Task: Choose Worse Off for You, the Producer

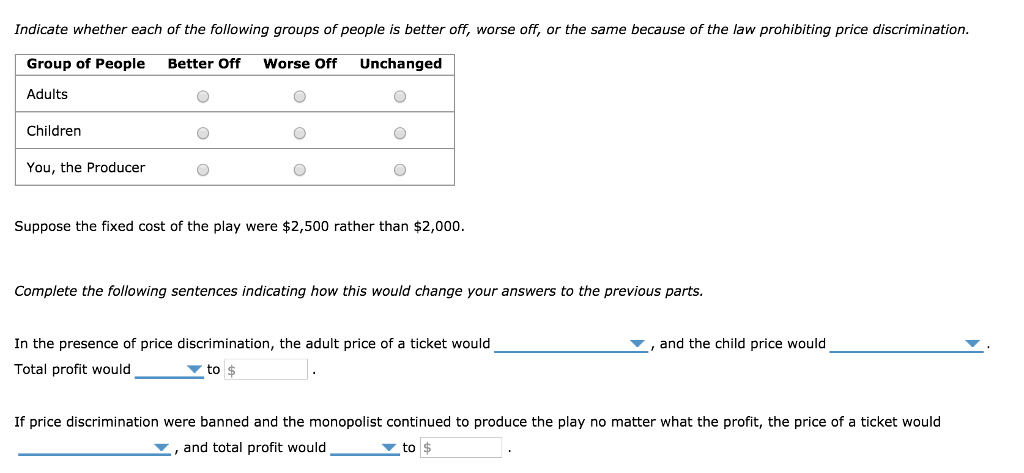Action: coord(299,170)
